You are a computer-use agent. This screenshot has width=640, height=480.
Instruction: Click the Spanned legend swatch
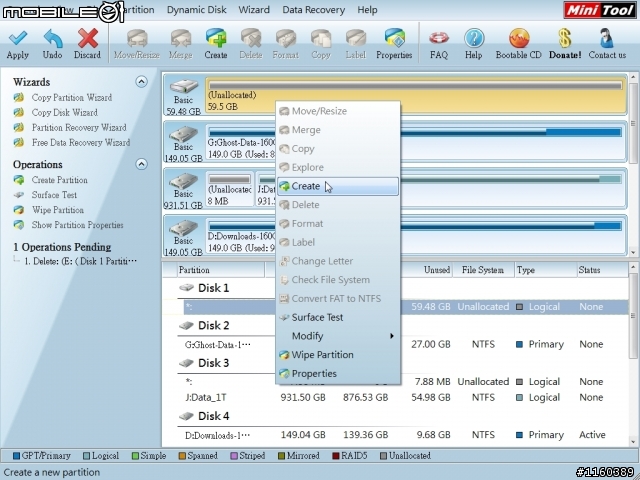pos(182,456)
